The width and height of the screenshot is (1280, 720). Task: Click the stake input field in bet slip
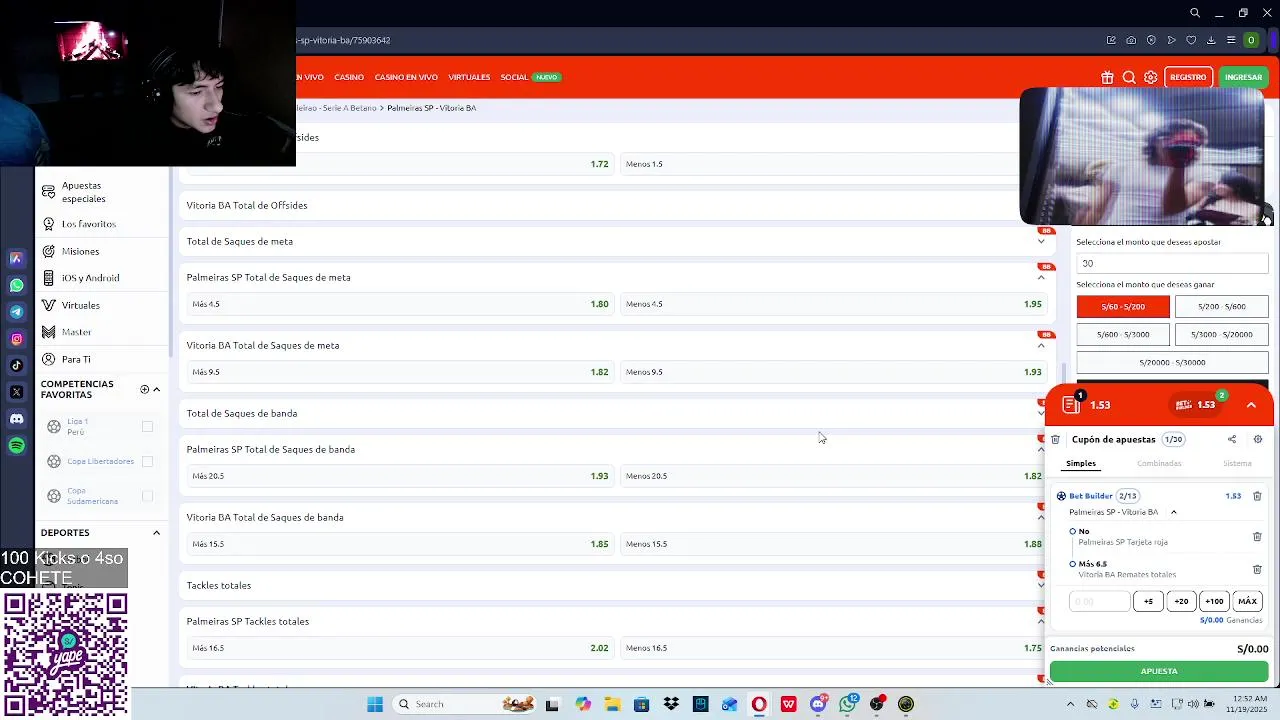coord(1099,601)
